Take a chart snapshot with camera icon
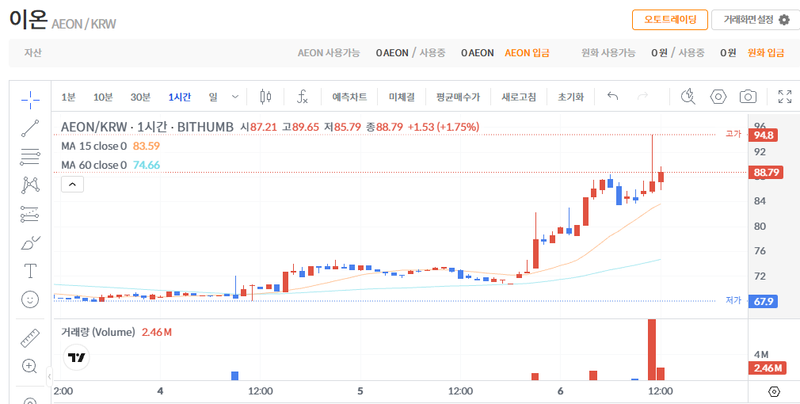This screenshot has height=404, width=800. pos(748,96)
